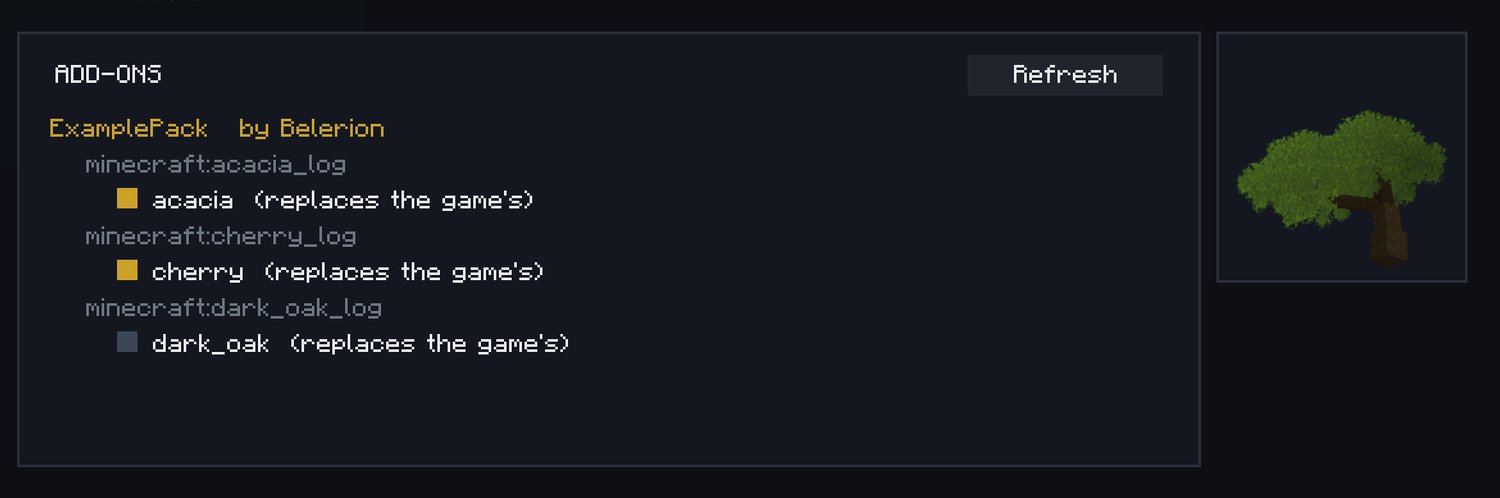
Task: Click the Refresh button
Action: pyautogui.click(x=1065, y=75)
